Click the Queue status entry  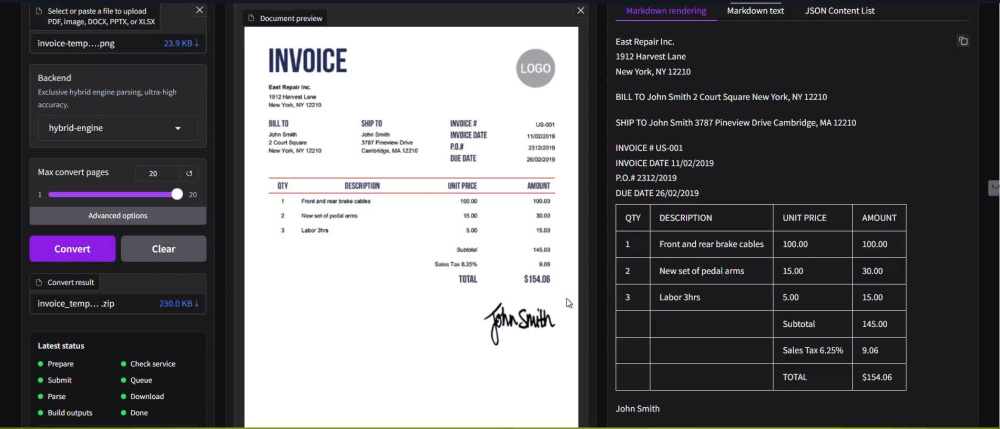coord(136,381)
